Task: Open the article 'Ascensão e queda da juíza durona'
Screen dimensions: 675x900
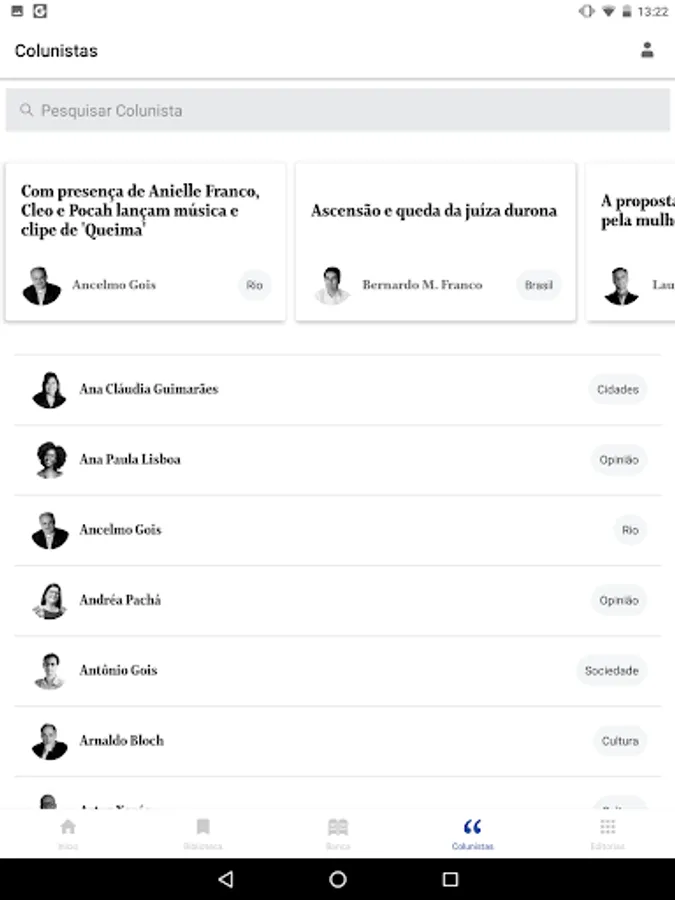Action: [434, 211]
